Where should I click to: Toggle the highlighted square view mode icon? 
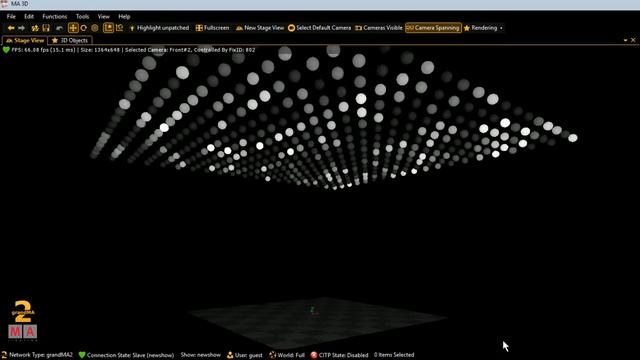(x=108, y=28)
